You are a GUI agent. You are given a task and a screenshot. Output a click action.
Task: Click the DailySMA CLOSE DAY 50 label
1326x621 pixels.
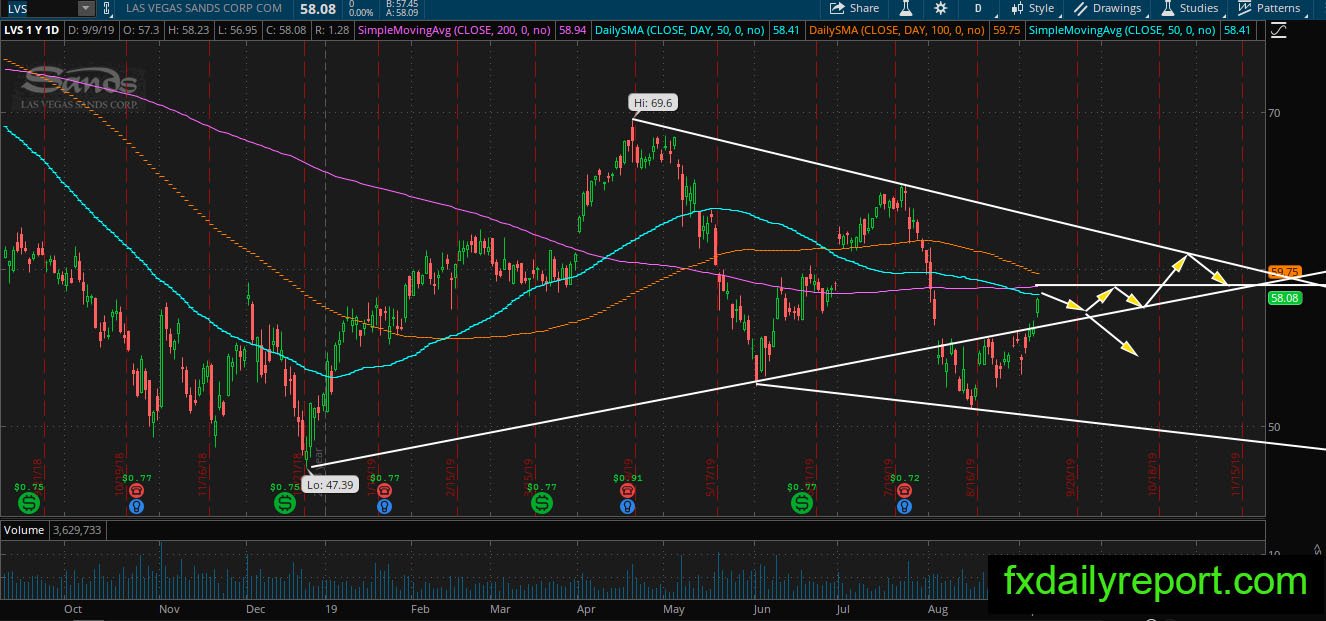pyautogui.click(x=680, y=31)
